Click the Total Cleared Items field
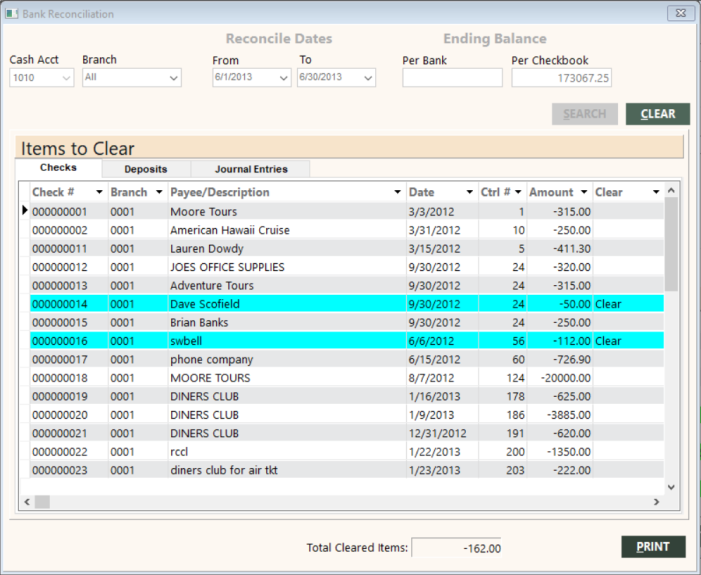The image size is (701, 575). point(456,548)
